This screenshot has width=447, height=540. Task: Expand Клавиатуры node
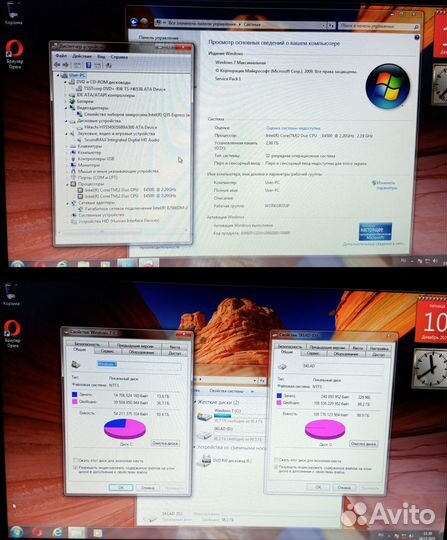(x=67, y=146)
